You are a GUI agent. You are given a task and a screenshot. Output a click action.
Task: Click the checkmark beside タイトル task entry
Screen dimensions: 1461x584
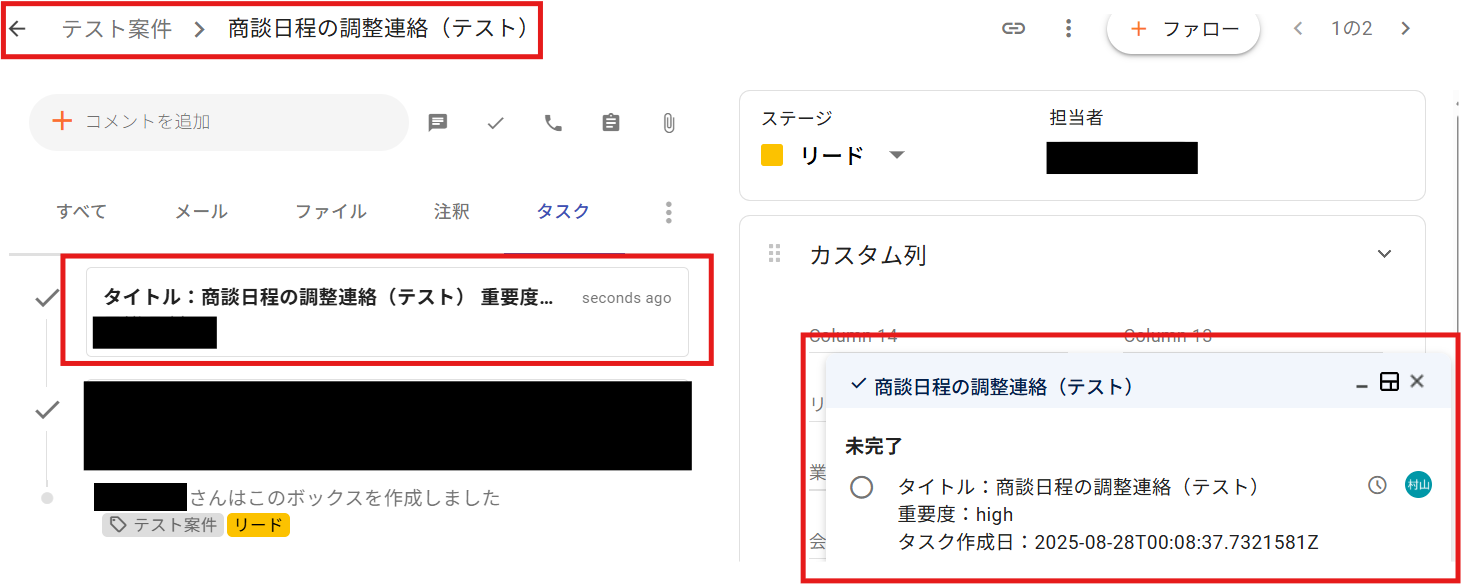click(x=46, y=297)
